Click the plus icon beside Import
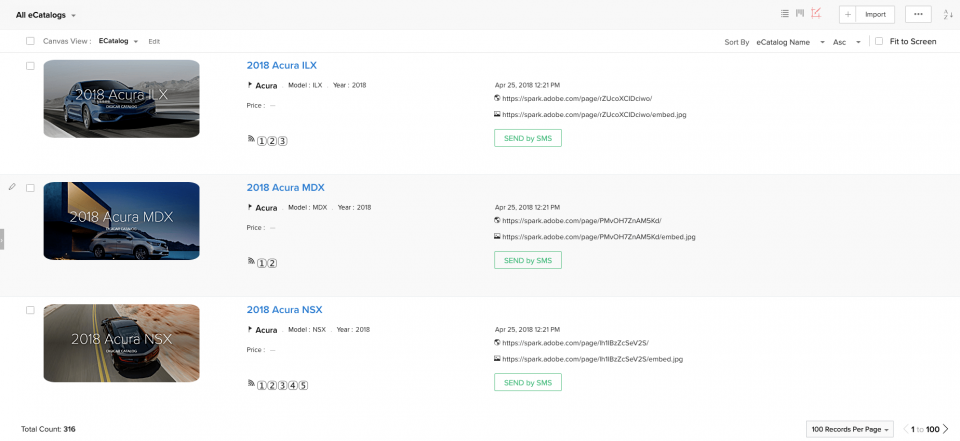This screenshot has width=960, height=441. [x=847, y=14]
